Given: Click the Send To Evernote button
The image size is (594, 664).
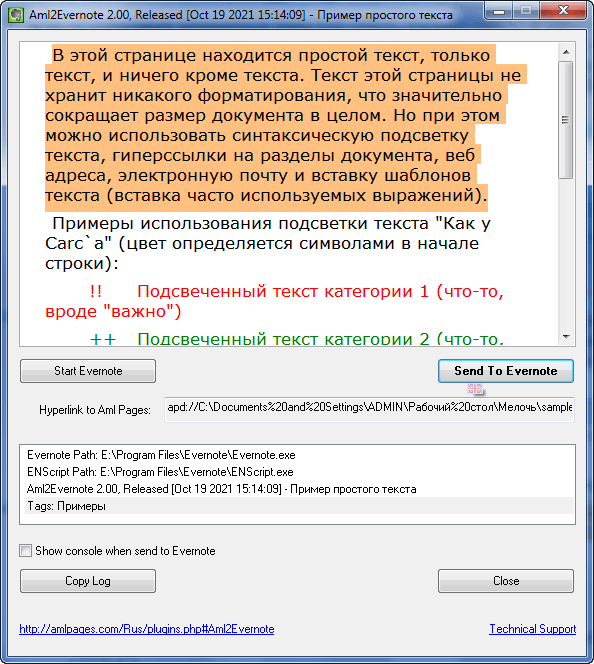Looking at the screenshot, I should click(x=506, y=371).
